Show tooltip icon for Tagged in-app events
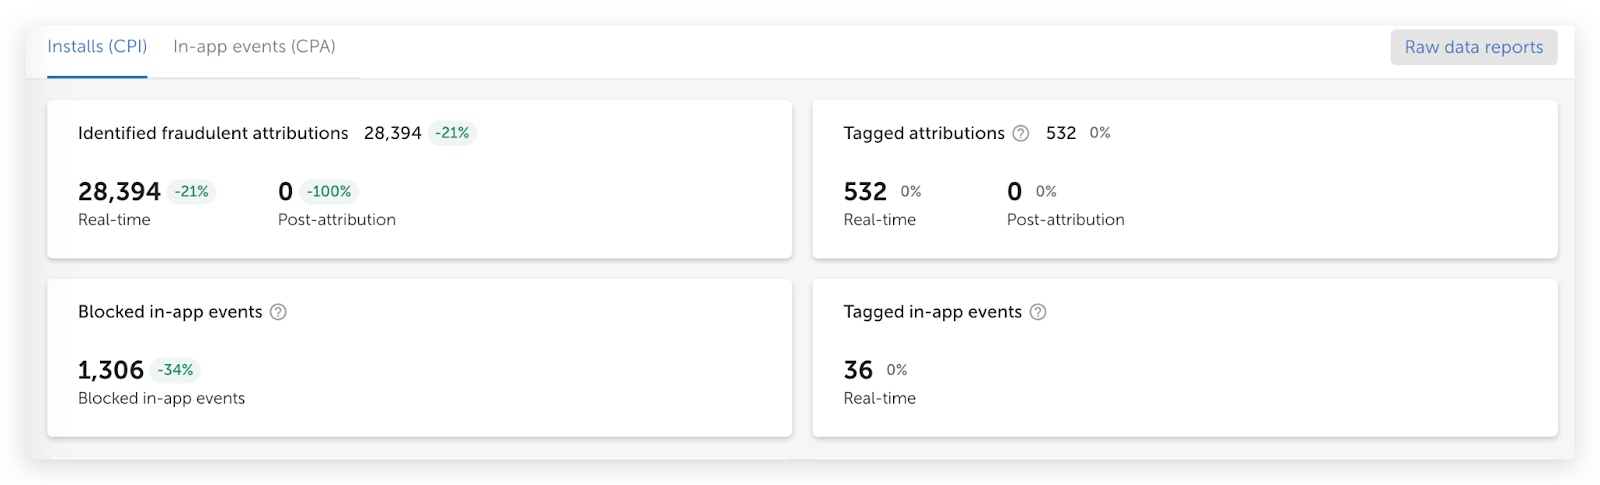 (1038, 312)
